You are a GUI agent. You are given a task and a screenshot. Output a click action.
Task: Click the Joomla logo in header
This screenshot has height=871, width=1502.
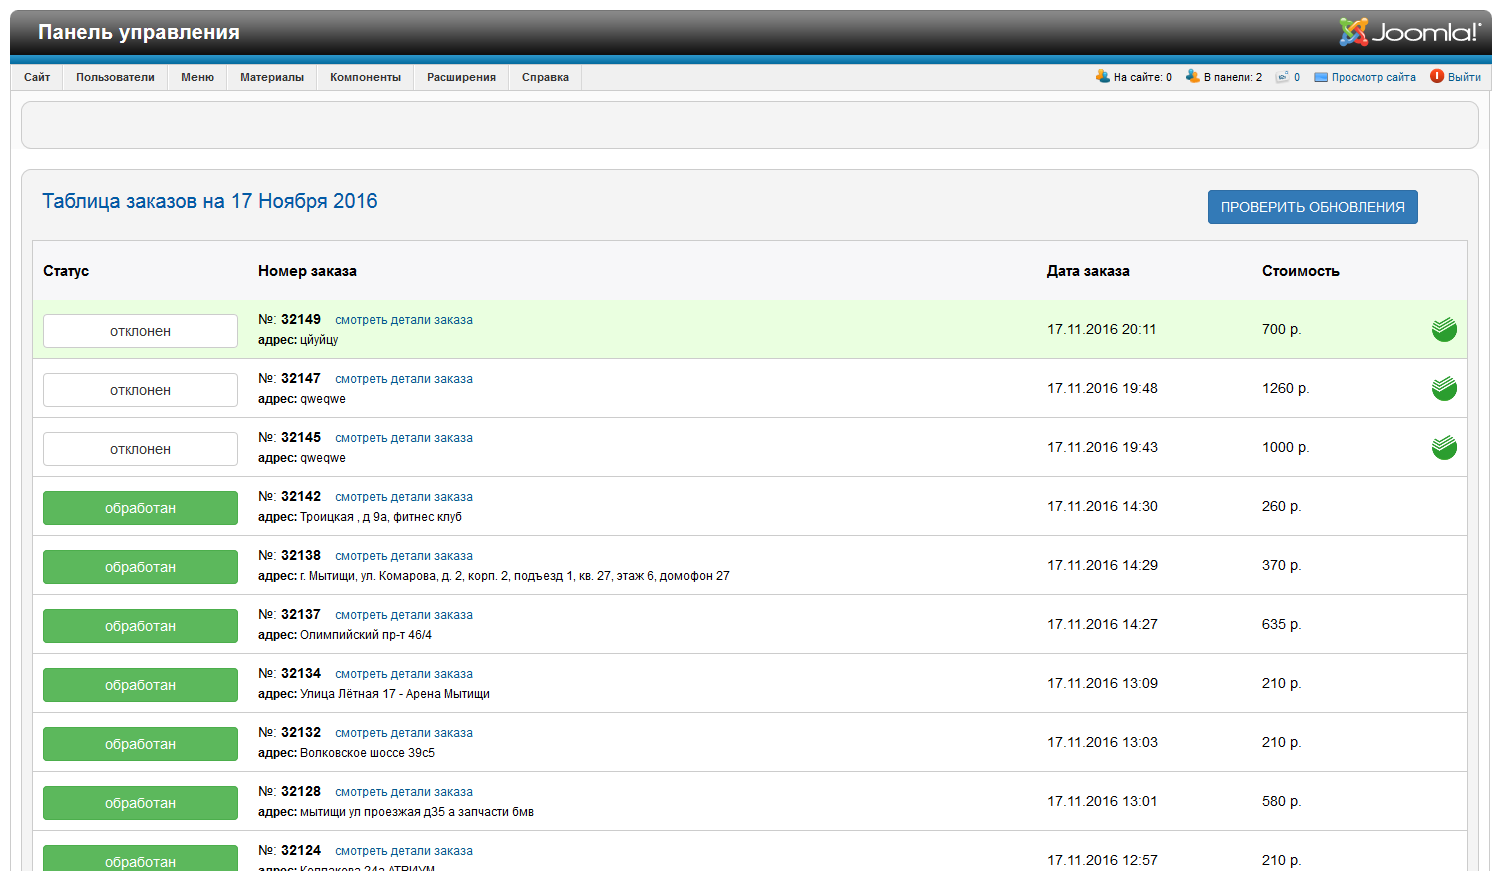(x=1409, y=32)
